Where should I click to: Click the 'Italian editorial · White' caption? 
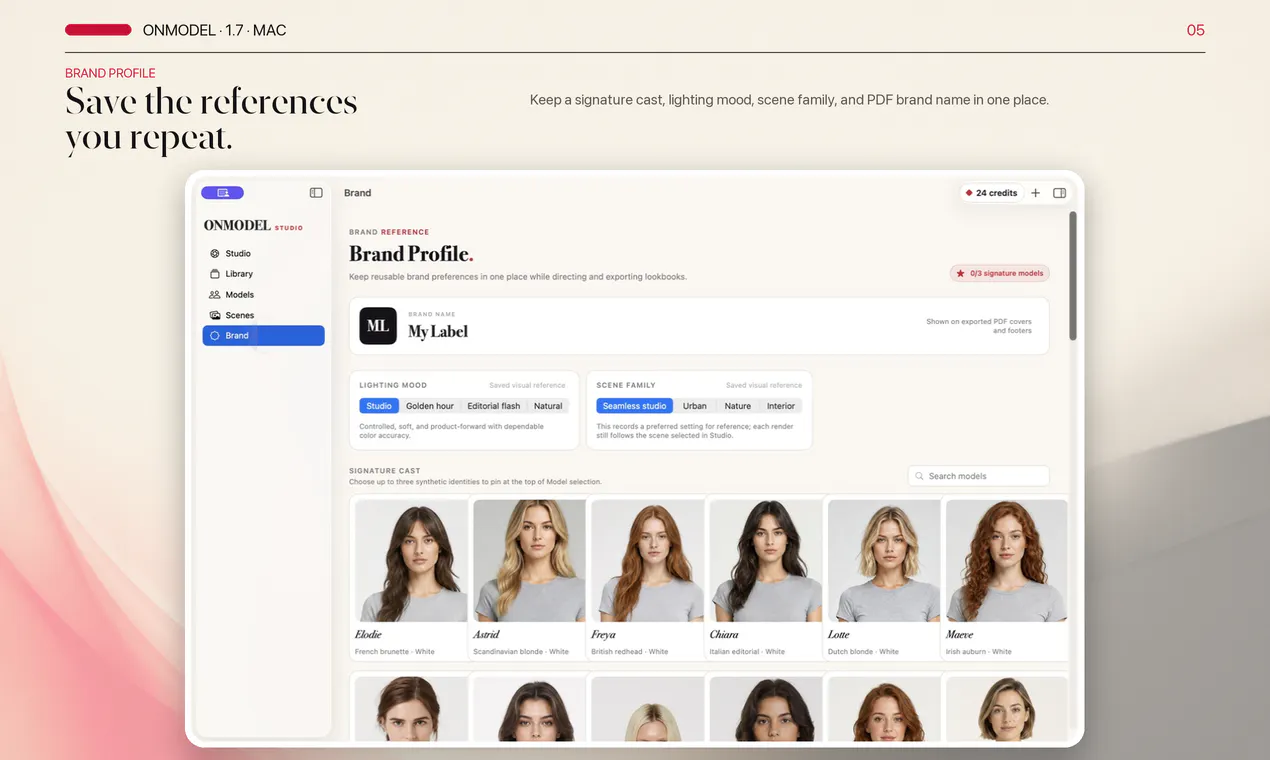747,652
